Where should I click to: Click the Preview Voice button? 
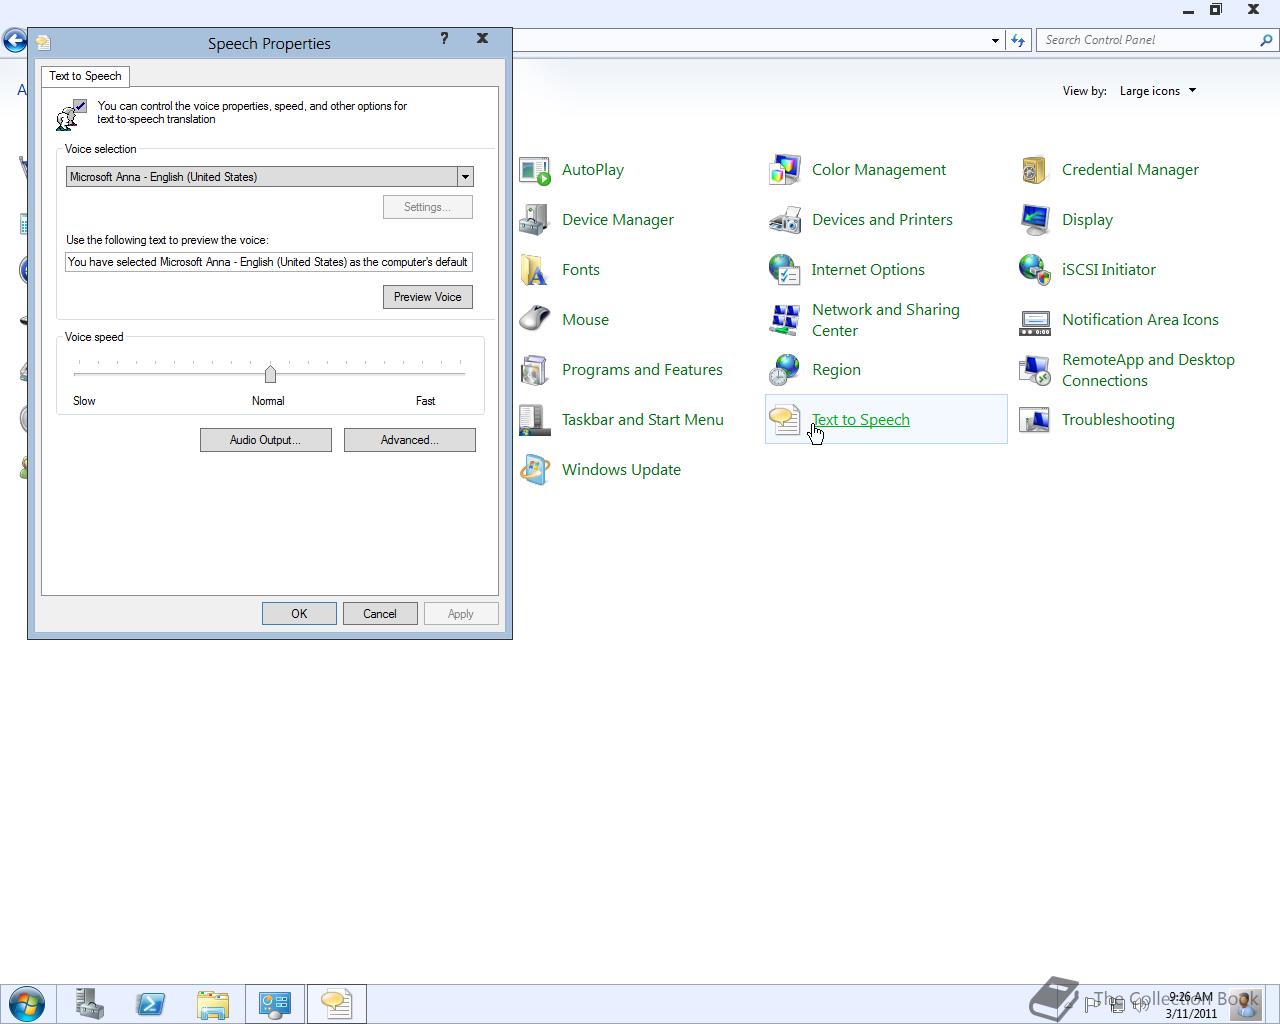click(428, 297)
